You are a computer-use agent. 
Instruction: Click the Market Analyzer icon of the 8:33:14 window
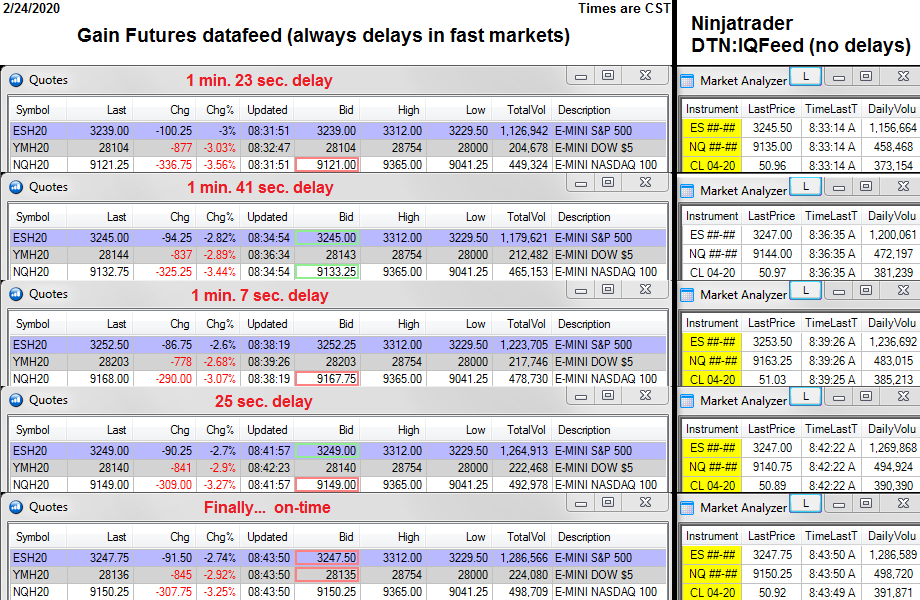click(686, 81)
